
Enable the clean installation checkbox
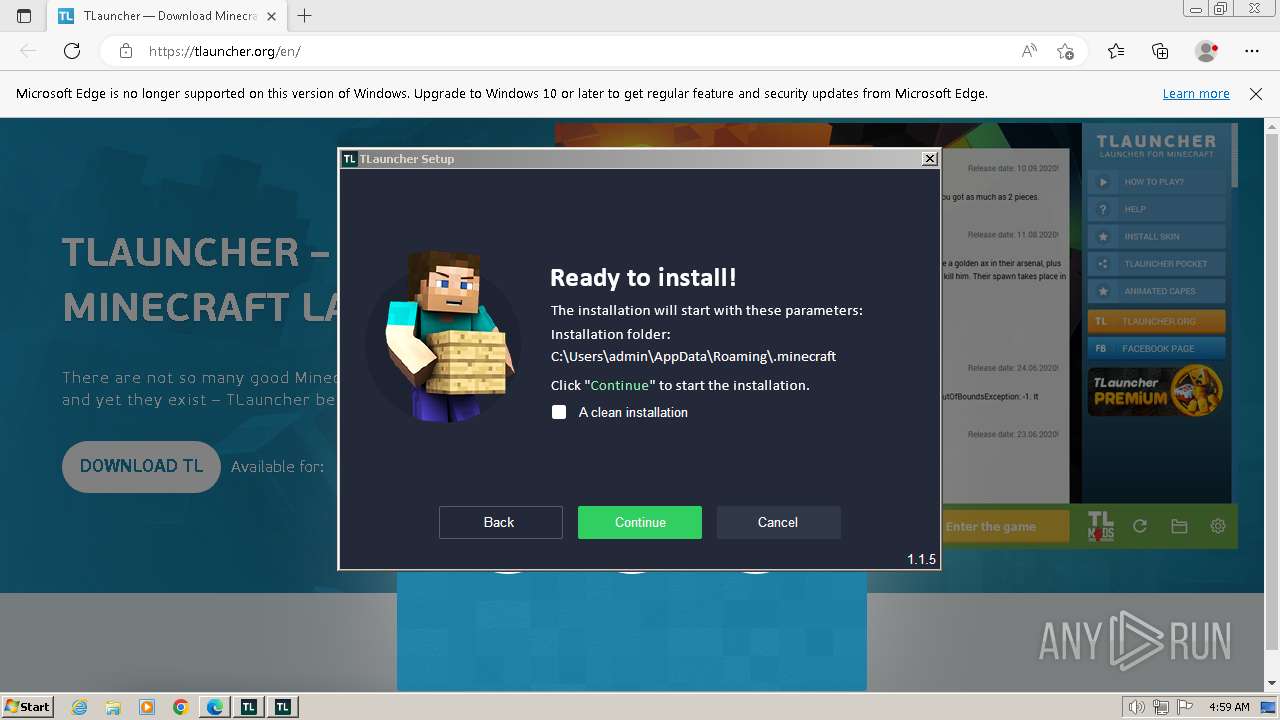[x=559, y=412]
